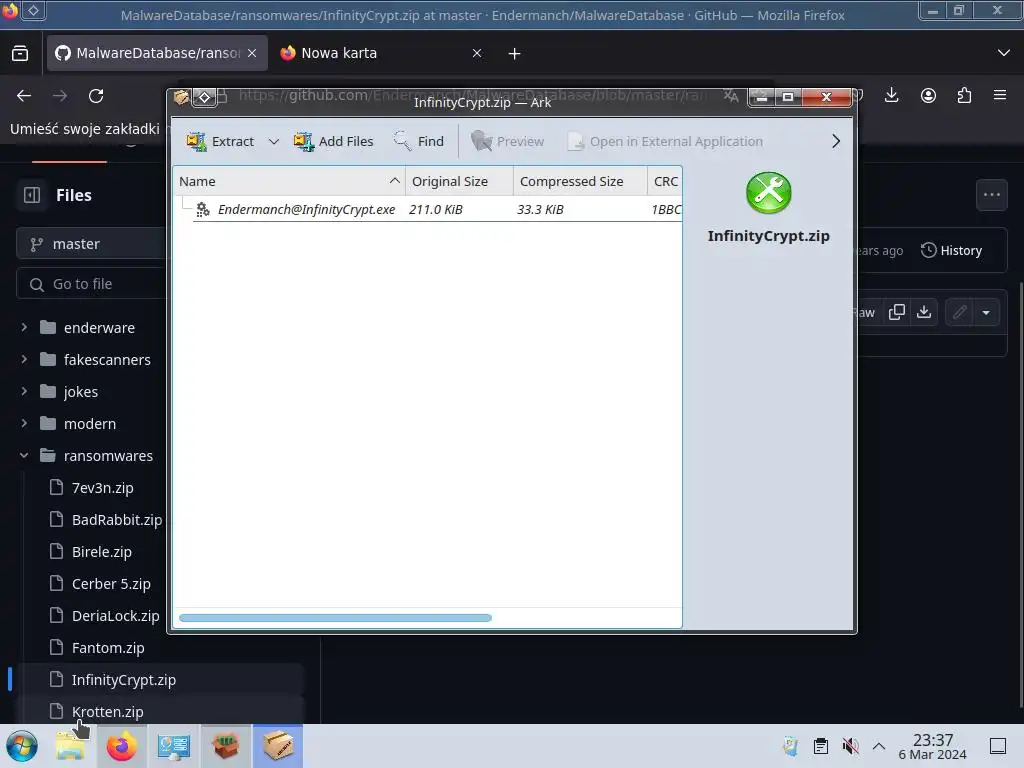This screenshot has width=1024, height=768.
Task: Toggle muted volume icon in system tray
Action: tap(850, 746)
